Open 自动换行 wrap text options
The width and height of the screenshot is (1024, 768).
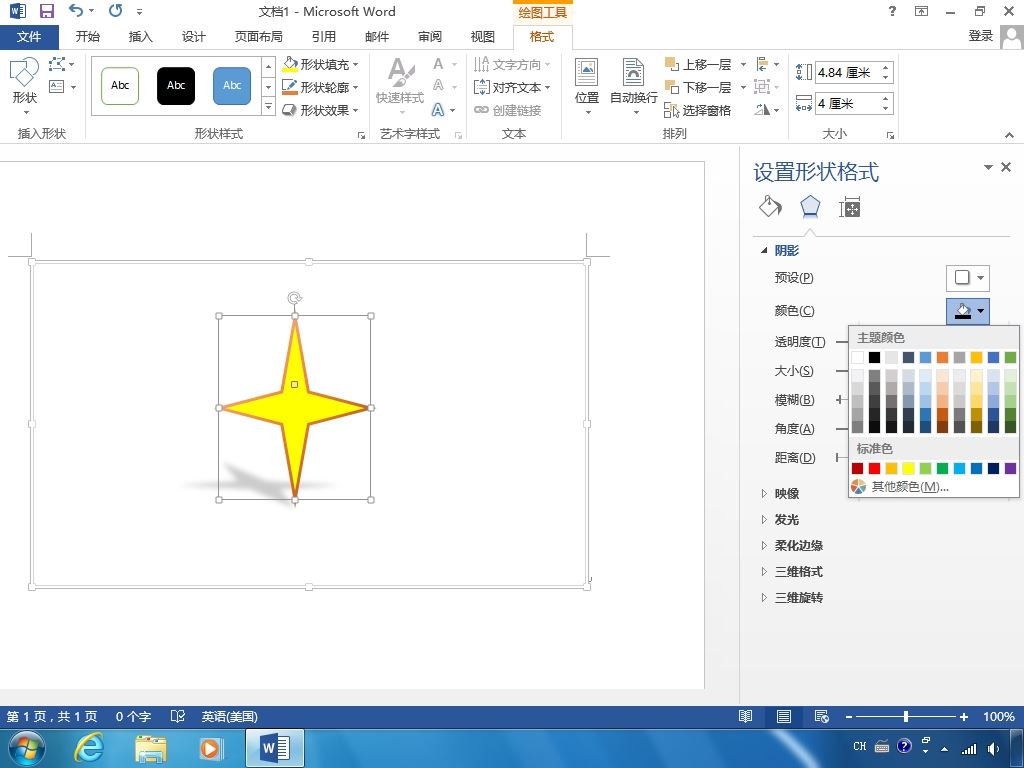tap(633, 86)
